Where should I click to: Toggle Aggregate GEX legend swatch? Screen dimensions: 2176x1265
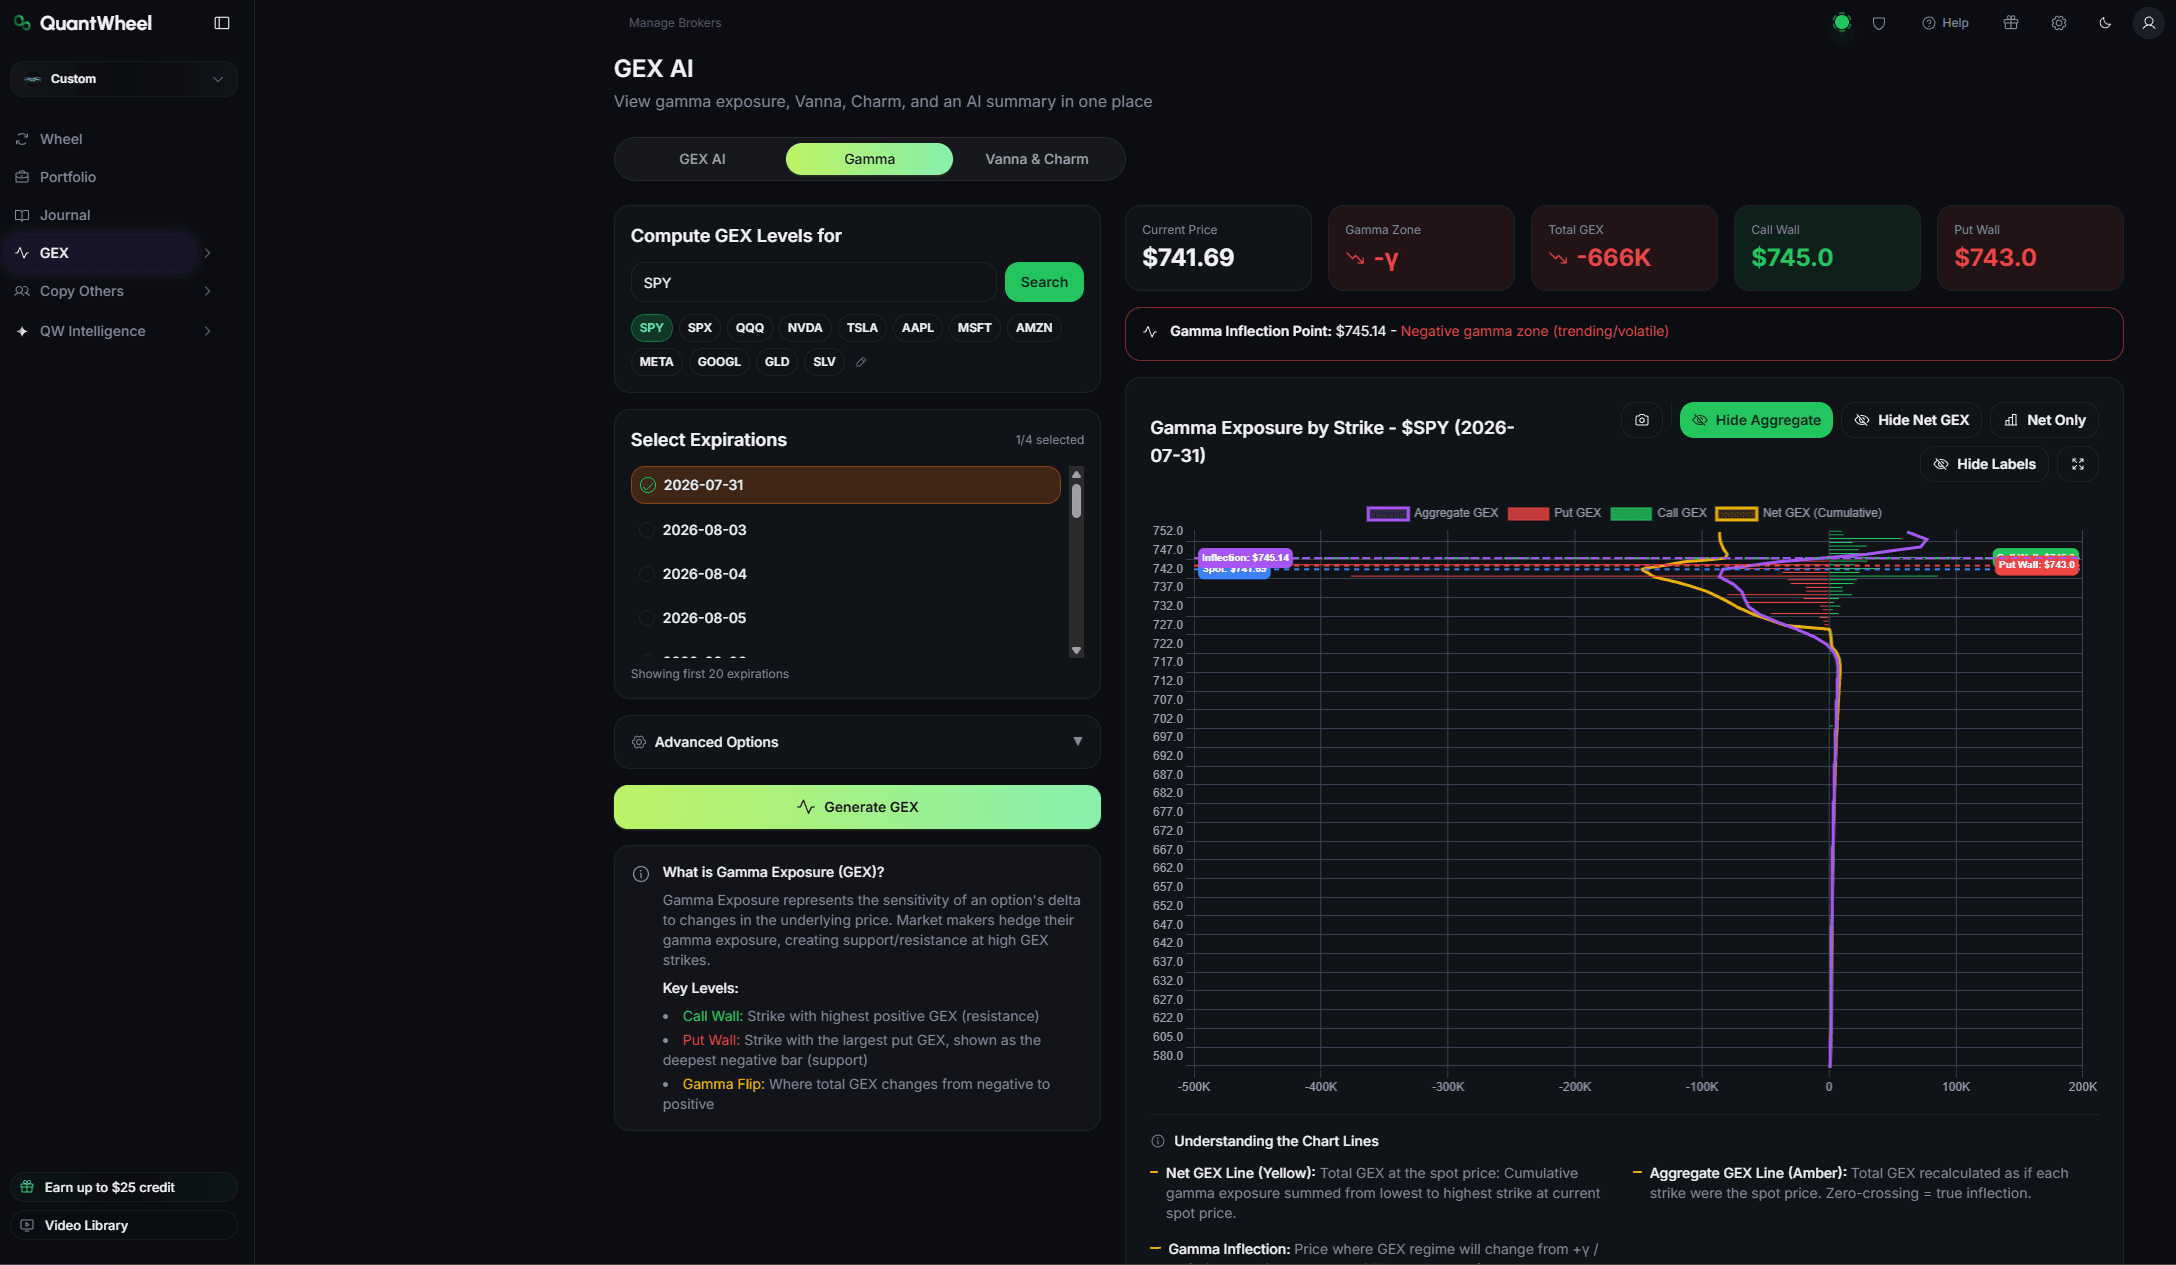1387,513
